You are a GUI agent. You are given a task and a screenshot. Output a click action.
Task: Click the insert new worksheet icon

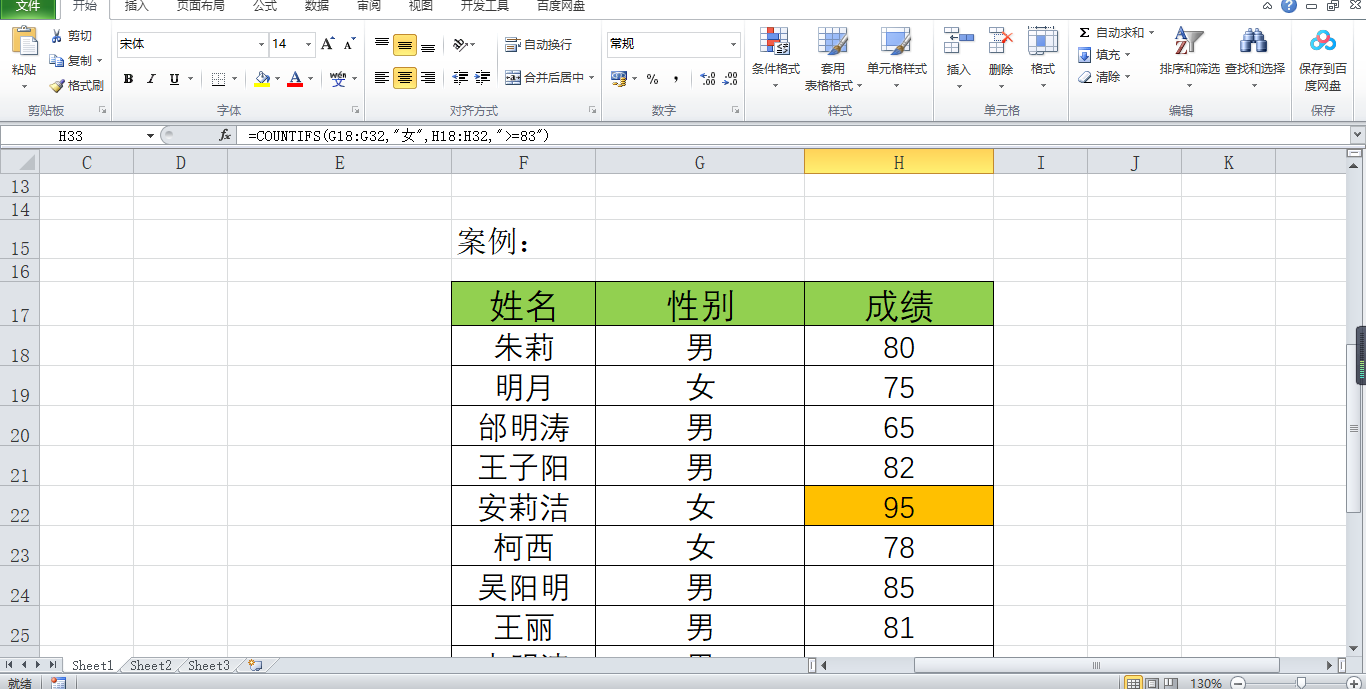tap(256, 665)
